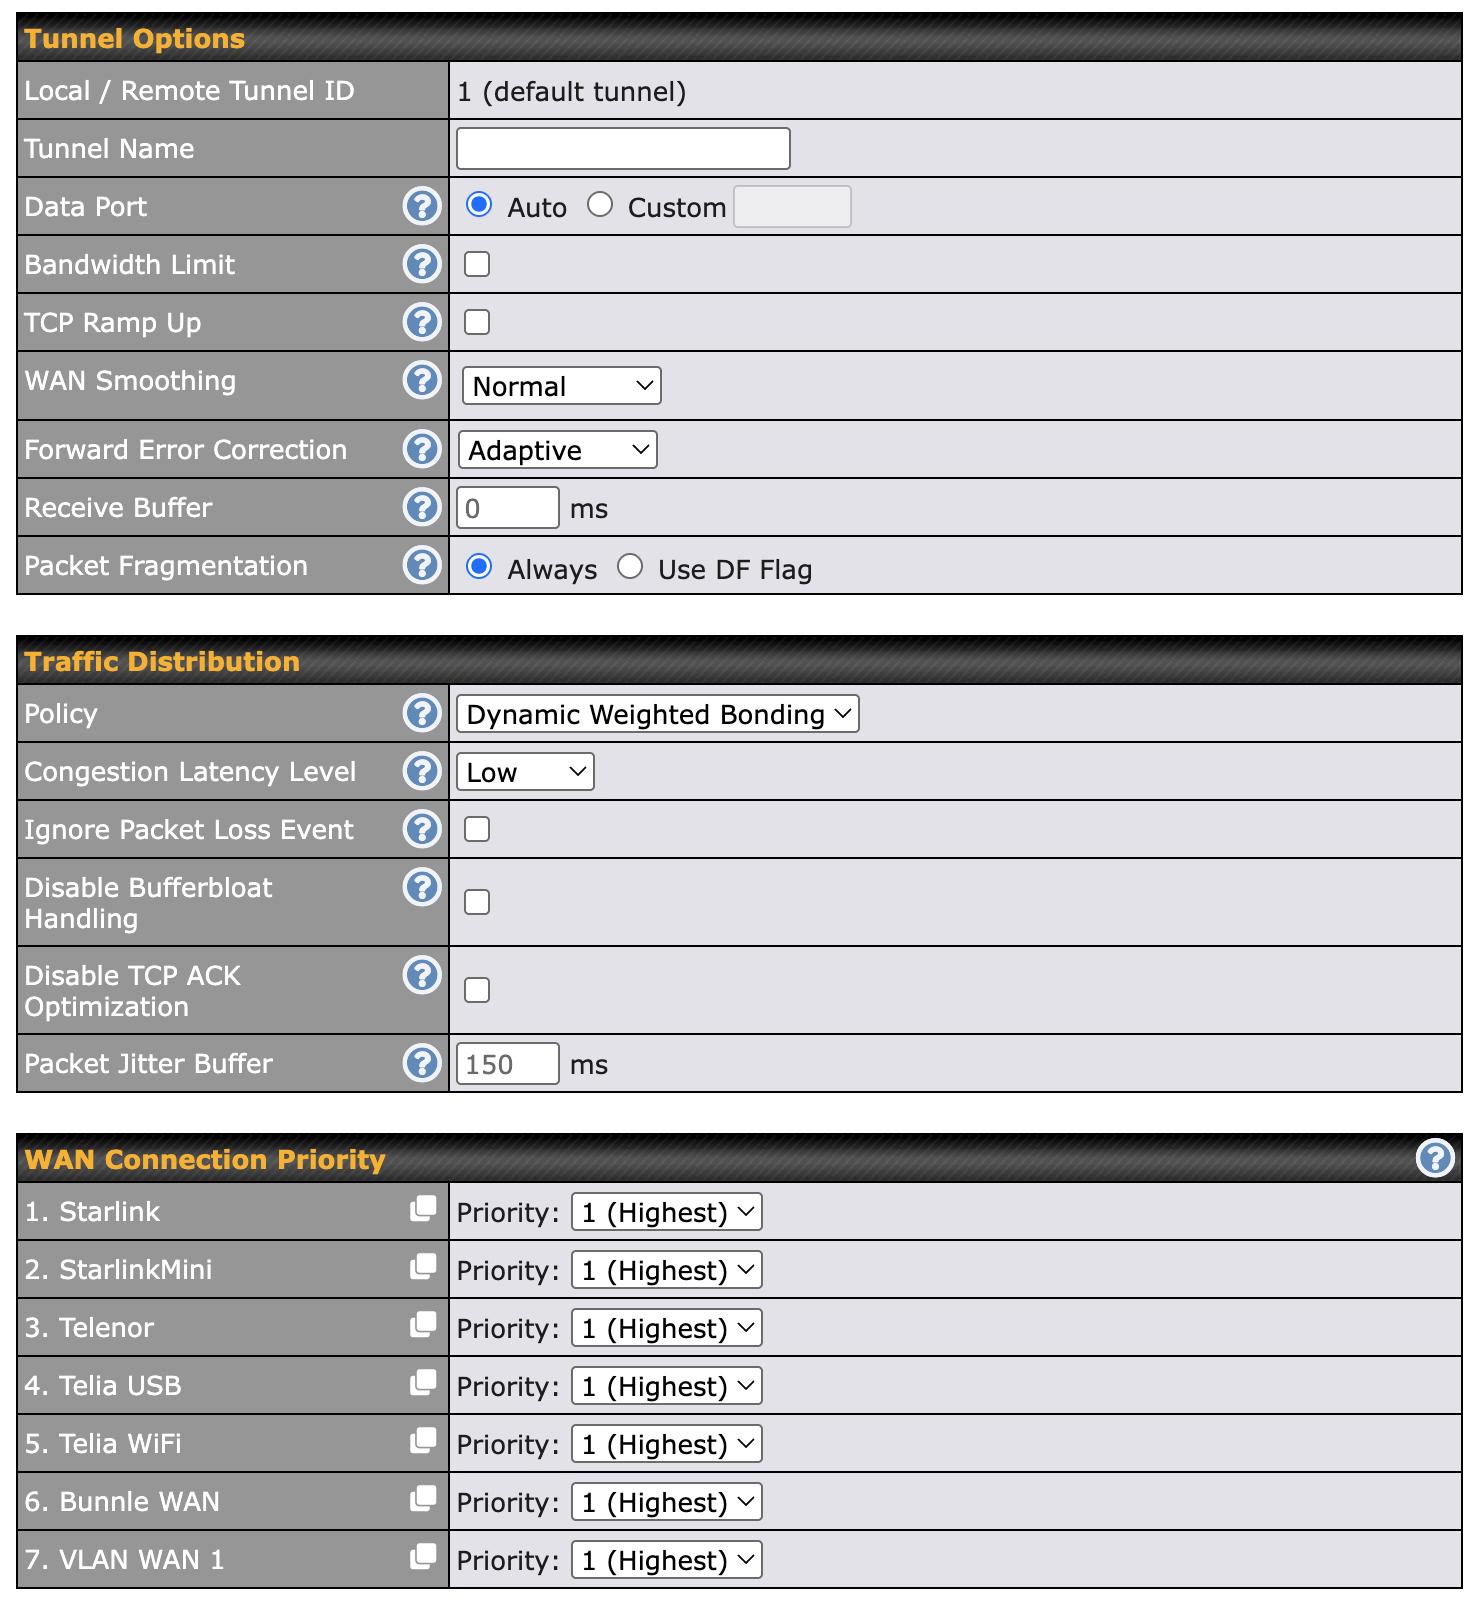
Task: Click help icon next to Policy
Action: (x=422, y=713)
